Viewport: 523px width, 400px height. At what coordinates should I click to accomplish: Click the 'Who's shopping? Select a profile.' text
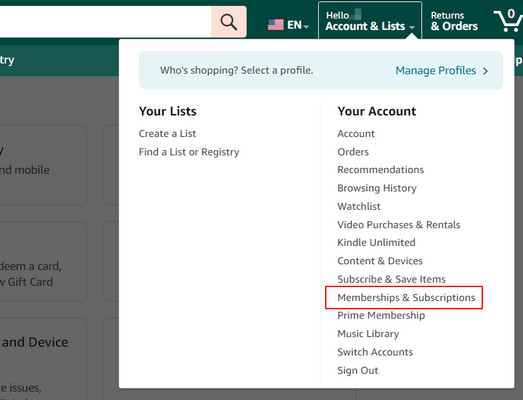coord(236,70)
